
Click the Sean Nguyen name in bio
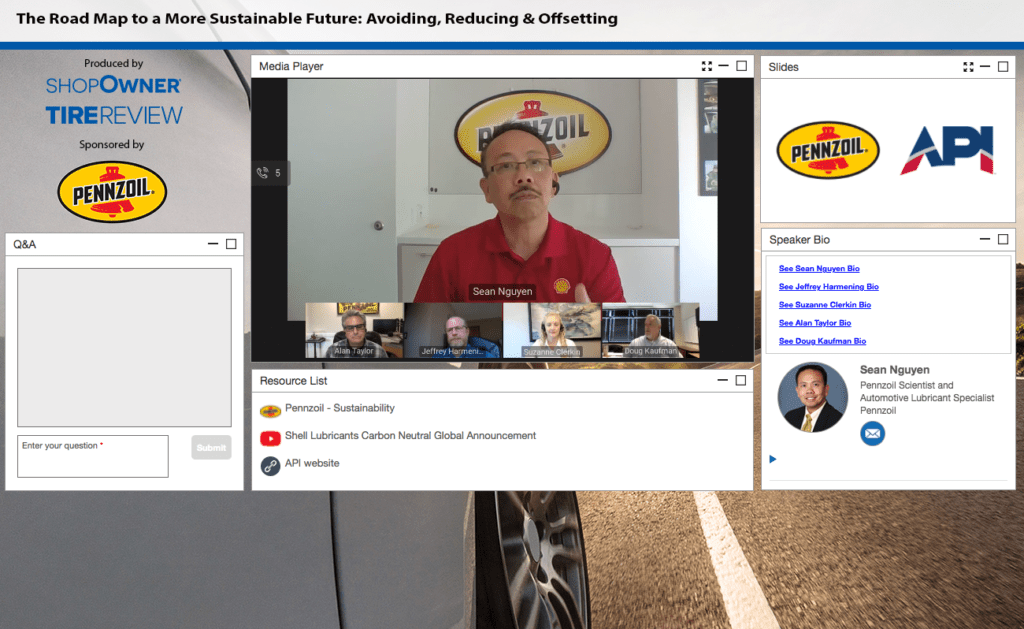(x=895, y=370)
